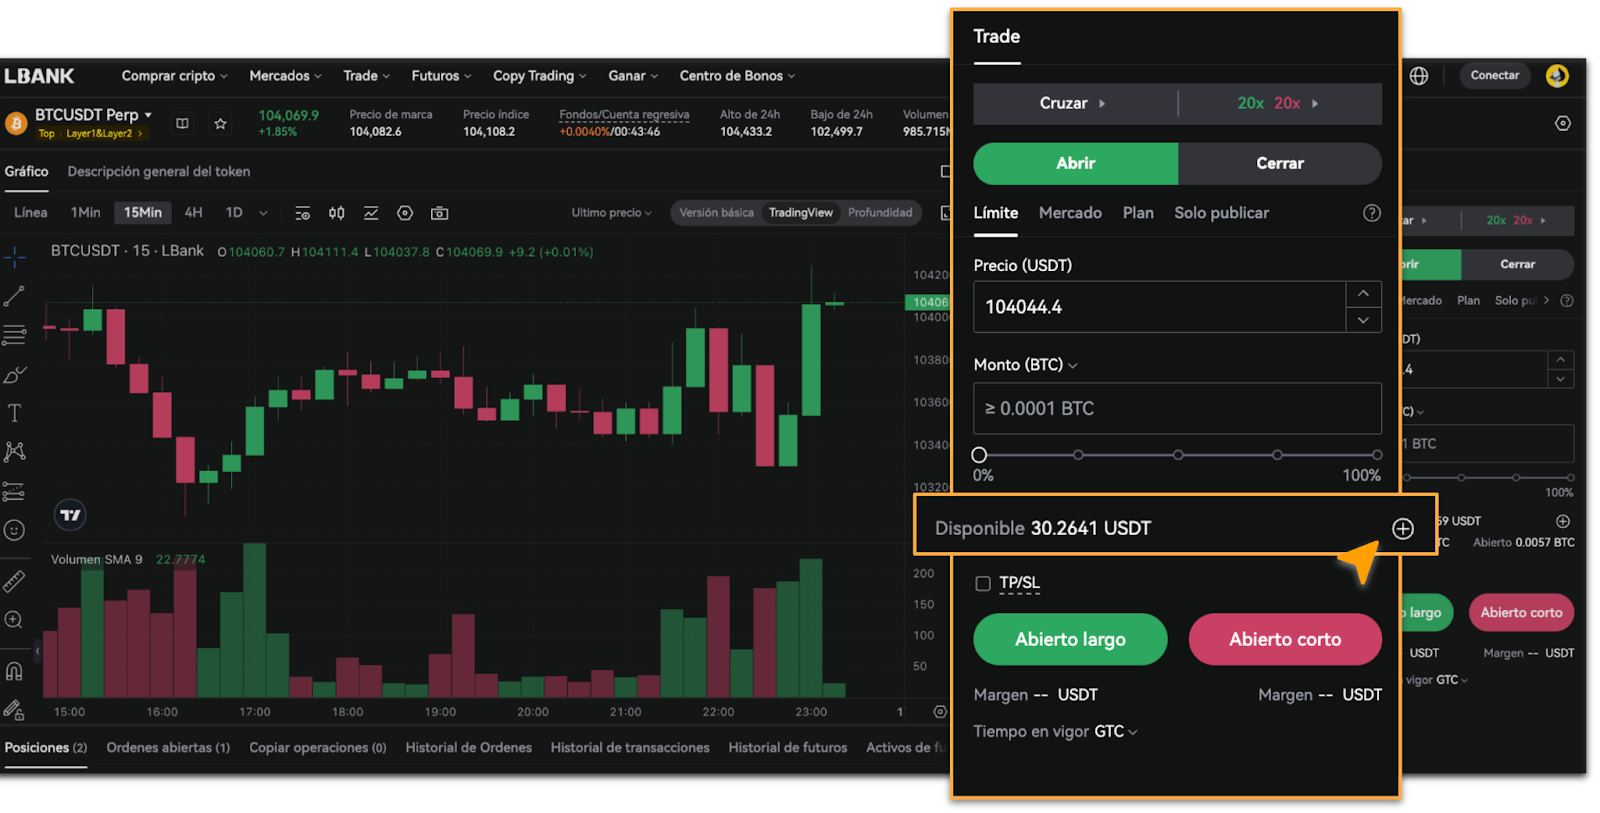Add BTCUSDT Perp to favorites star

pos(220,123)
